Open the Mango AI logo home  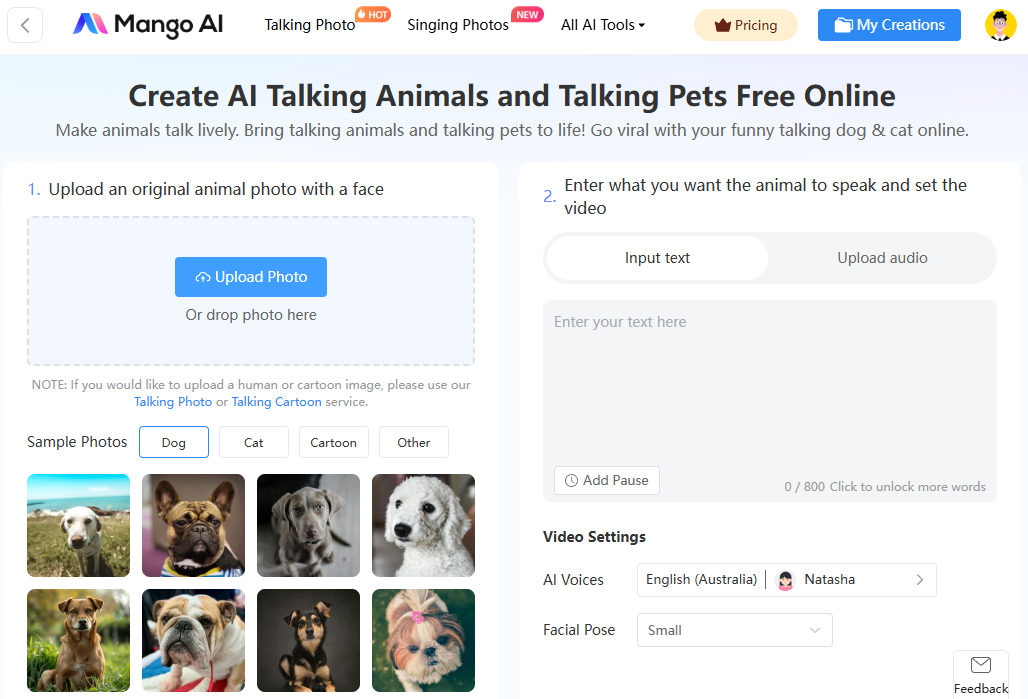click(148, 25)
